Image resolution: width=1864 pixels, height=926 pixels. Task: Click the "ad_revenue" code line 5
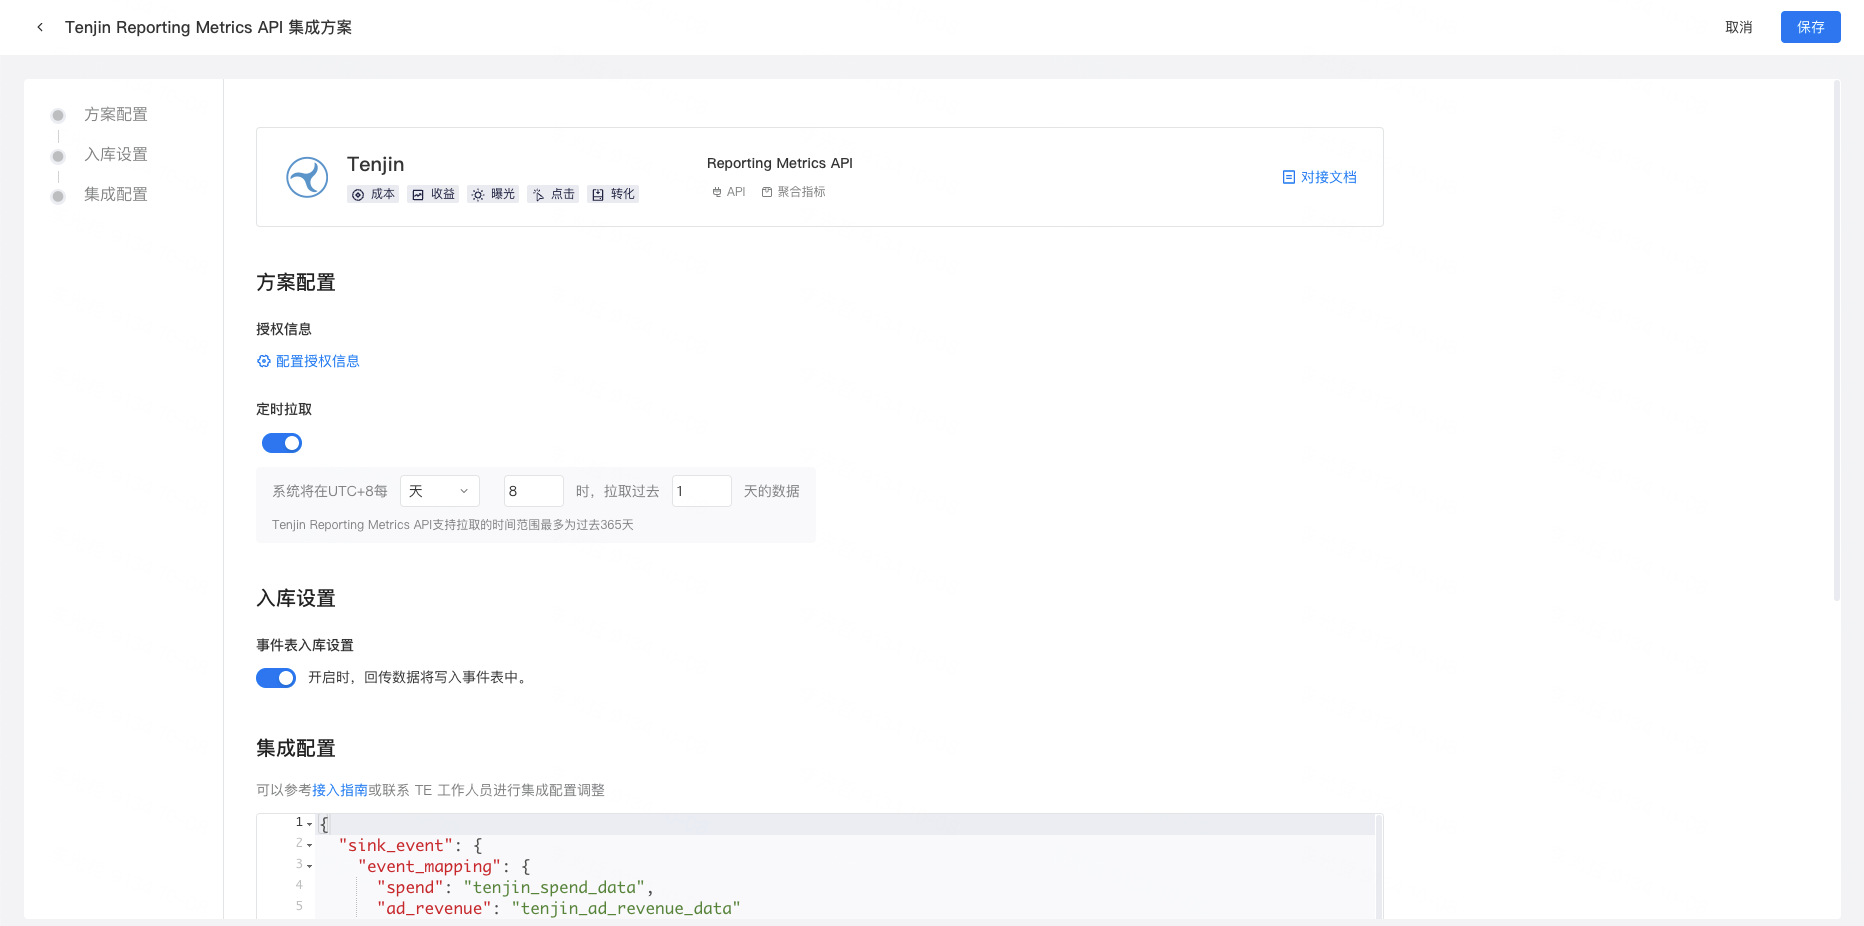558,908
